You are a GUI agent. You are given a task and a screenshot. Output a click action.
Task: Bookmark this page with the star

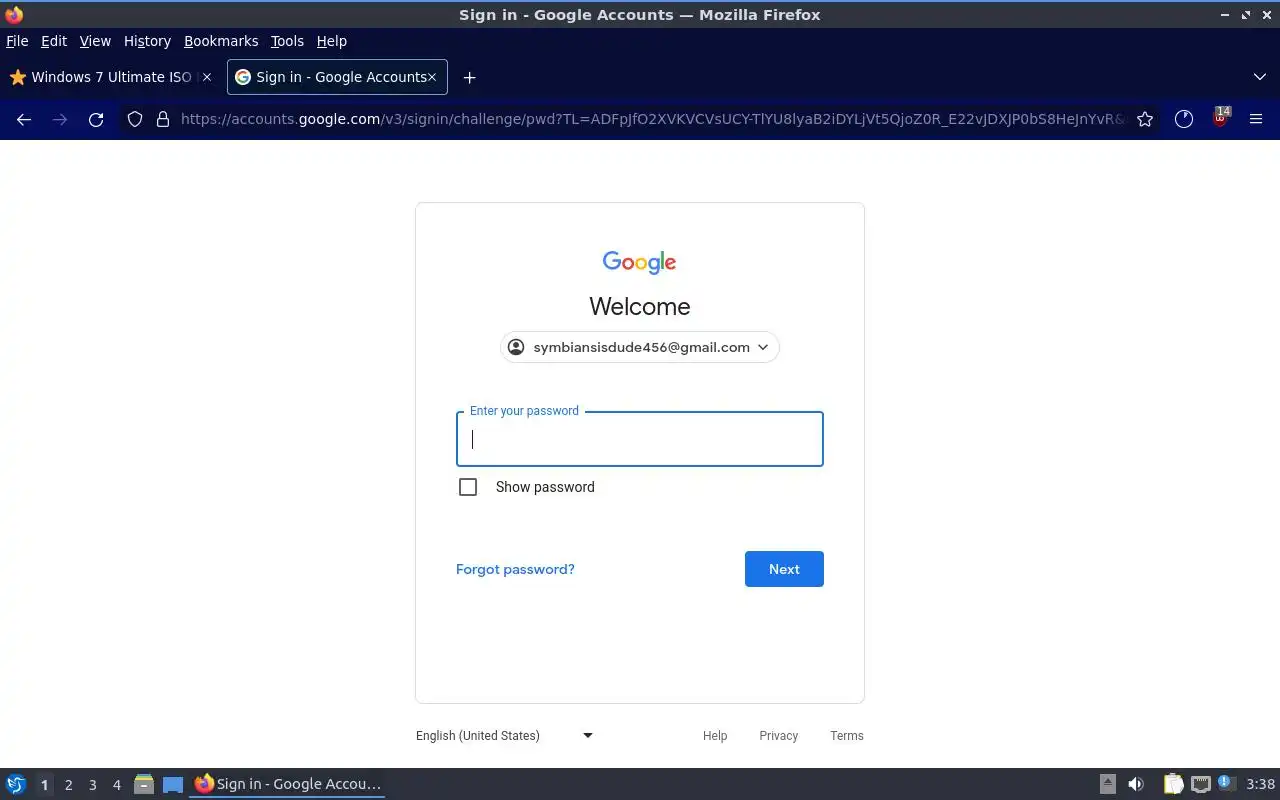pyautogui.click(x=1145, y=119)
